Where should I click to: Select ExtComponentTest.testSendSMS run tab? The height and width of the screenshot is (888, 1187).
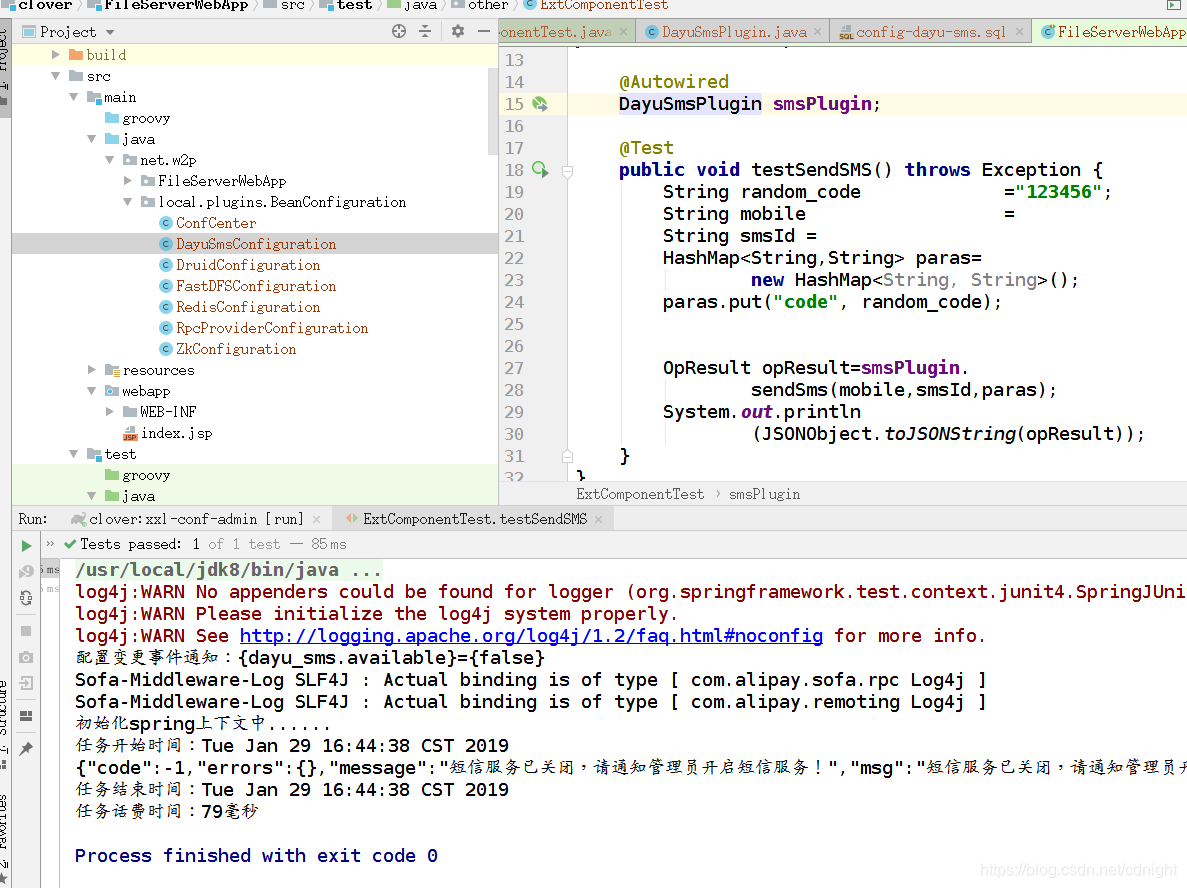[x=475, y=519]
